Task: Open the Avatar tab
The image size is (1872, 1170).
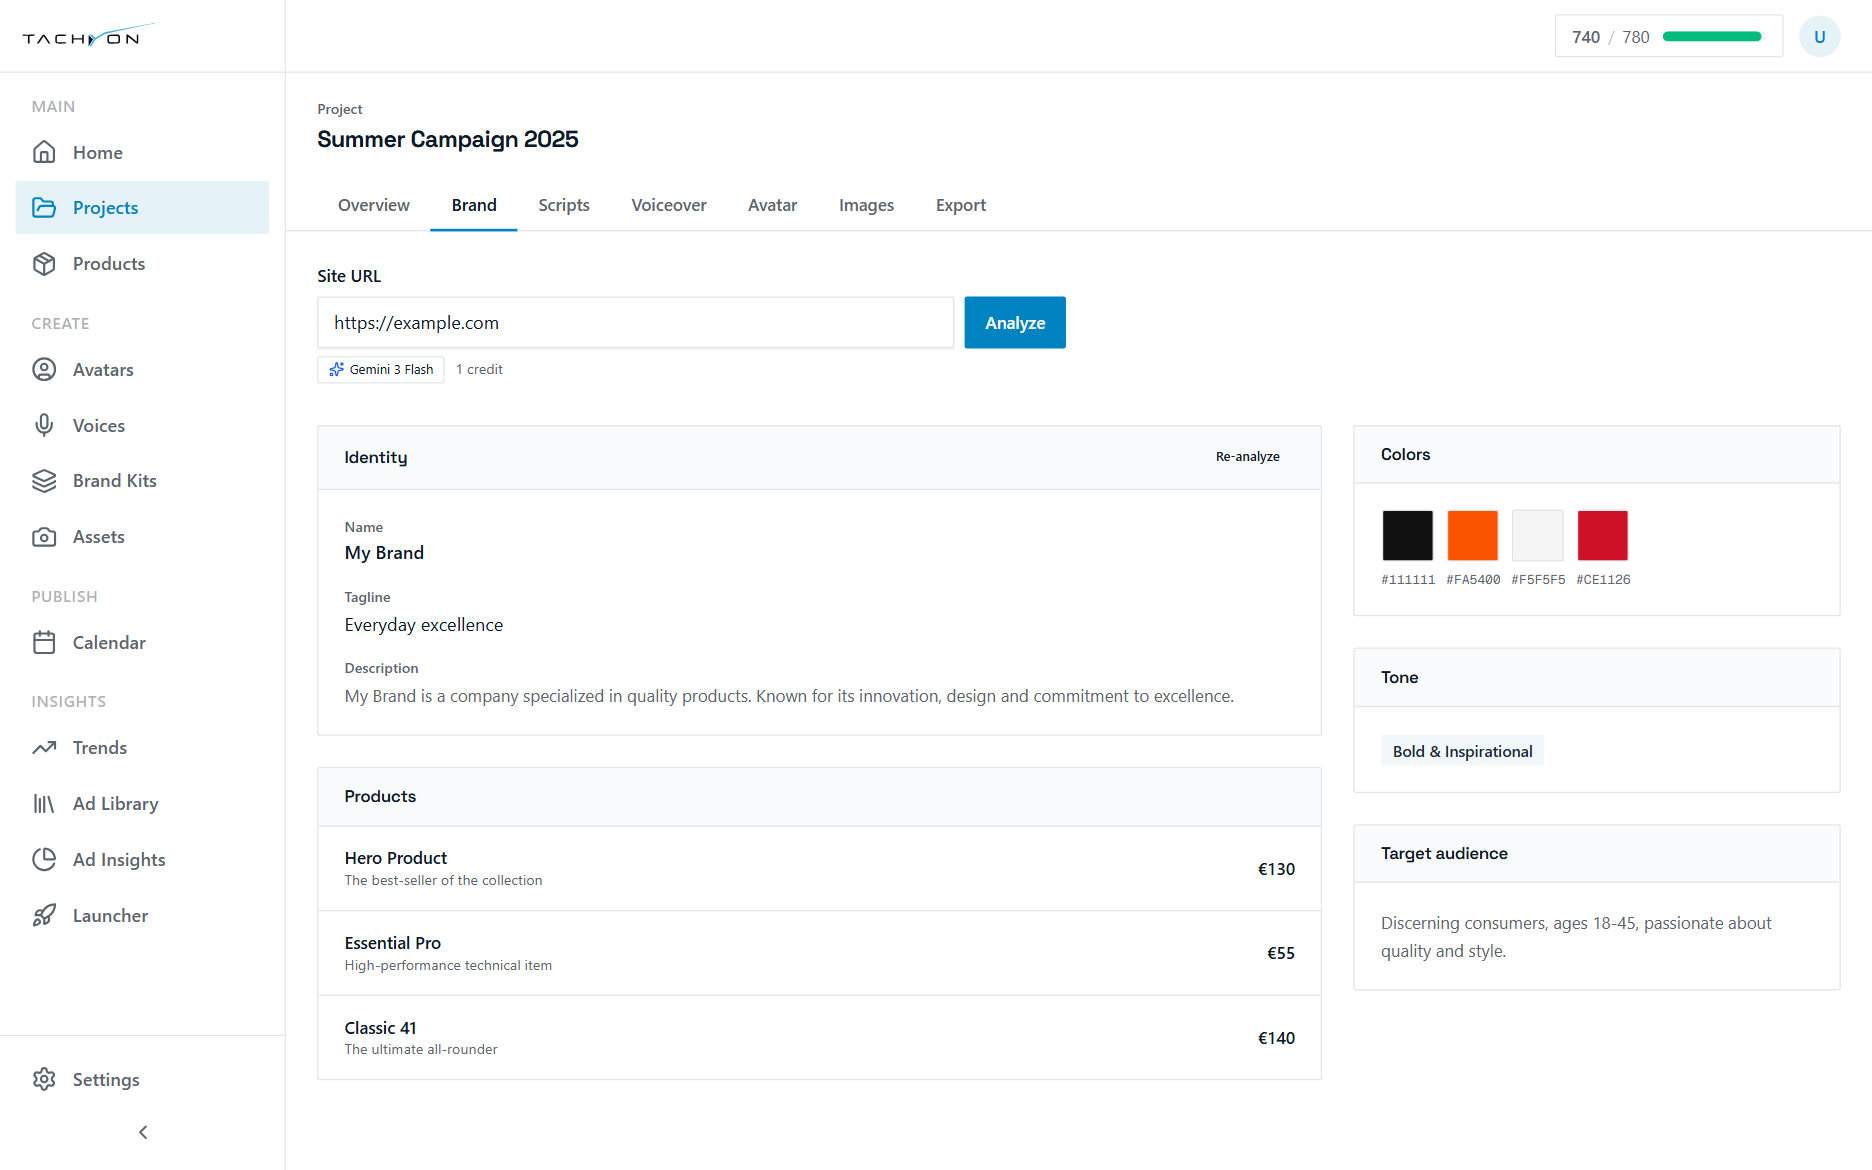Action: [773, 205]
